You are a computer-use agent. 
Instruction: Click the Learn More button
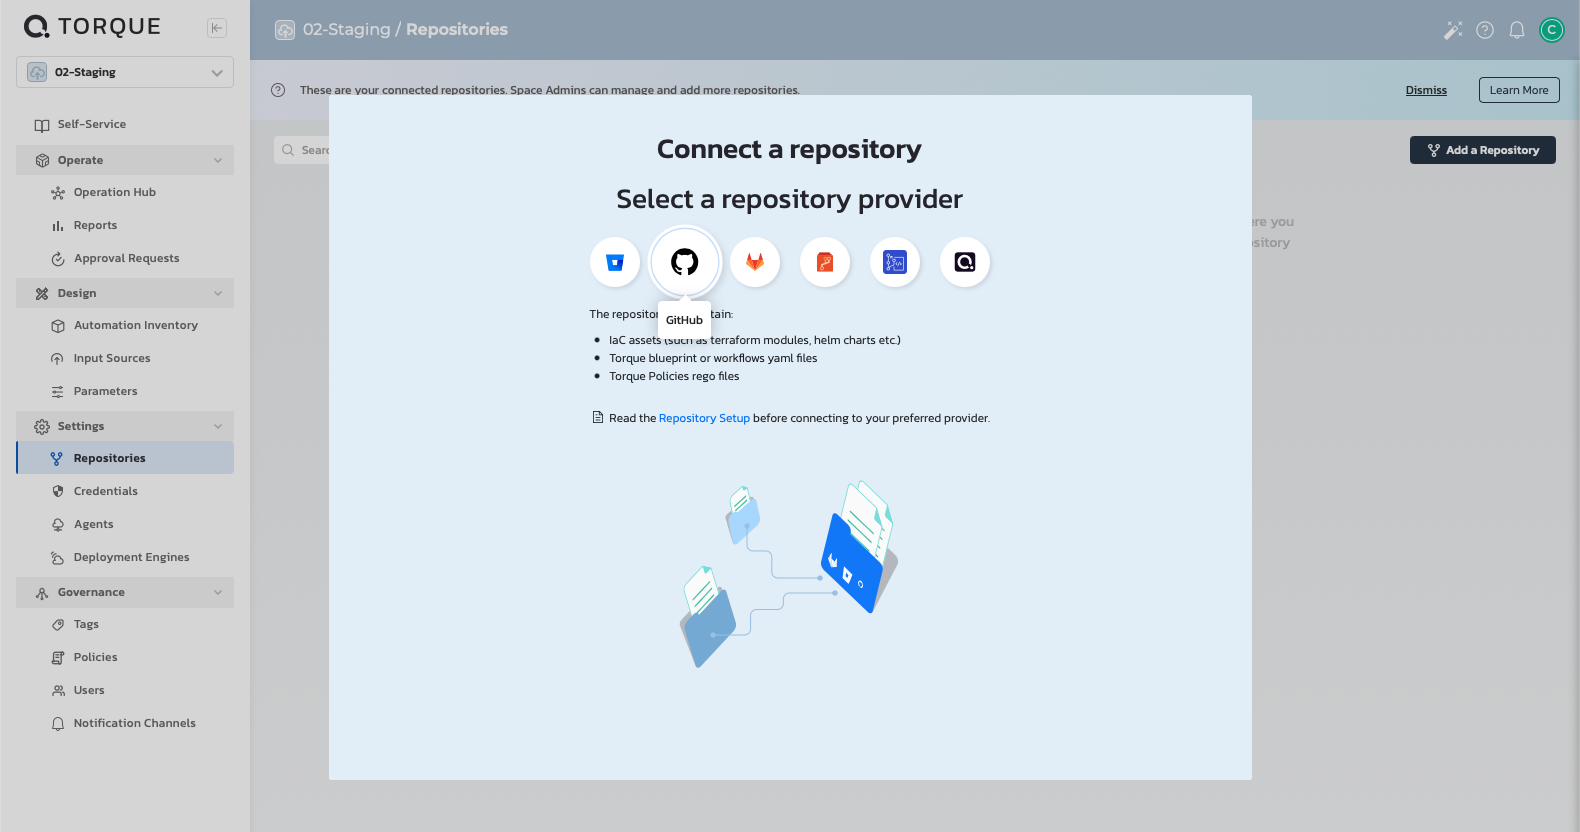point(1519,90)
